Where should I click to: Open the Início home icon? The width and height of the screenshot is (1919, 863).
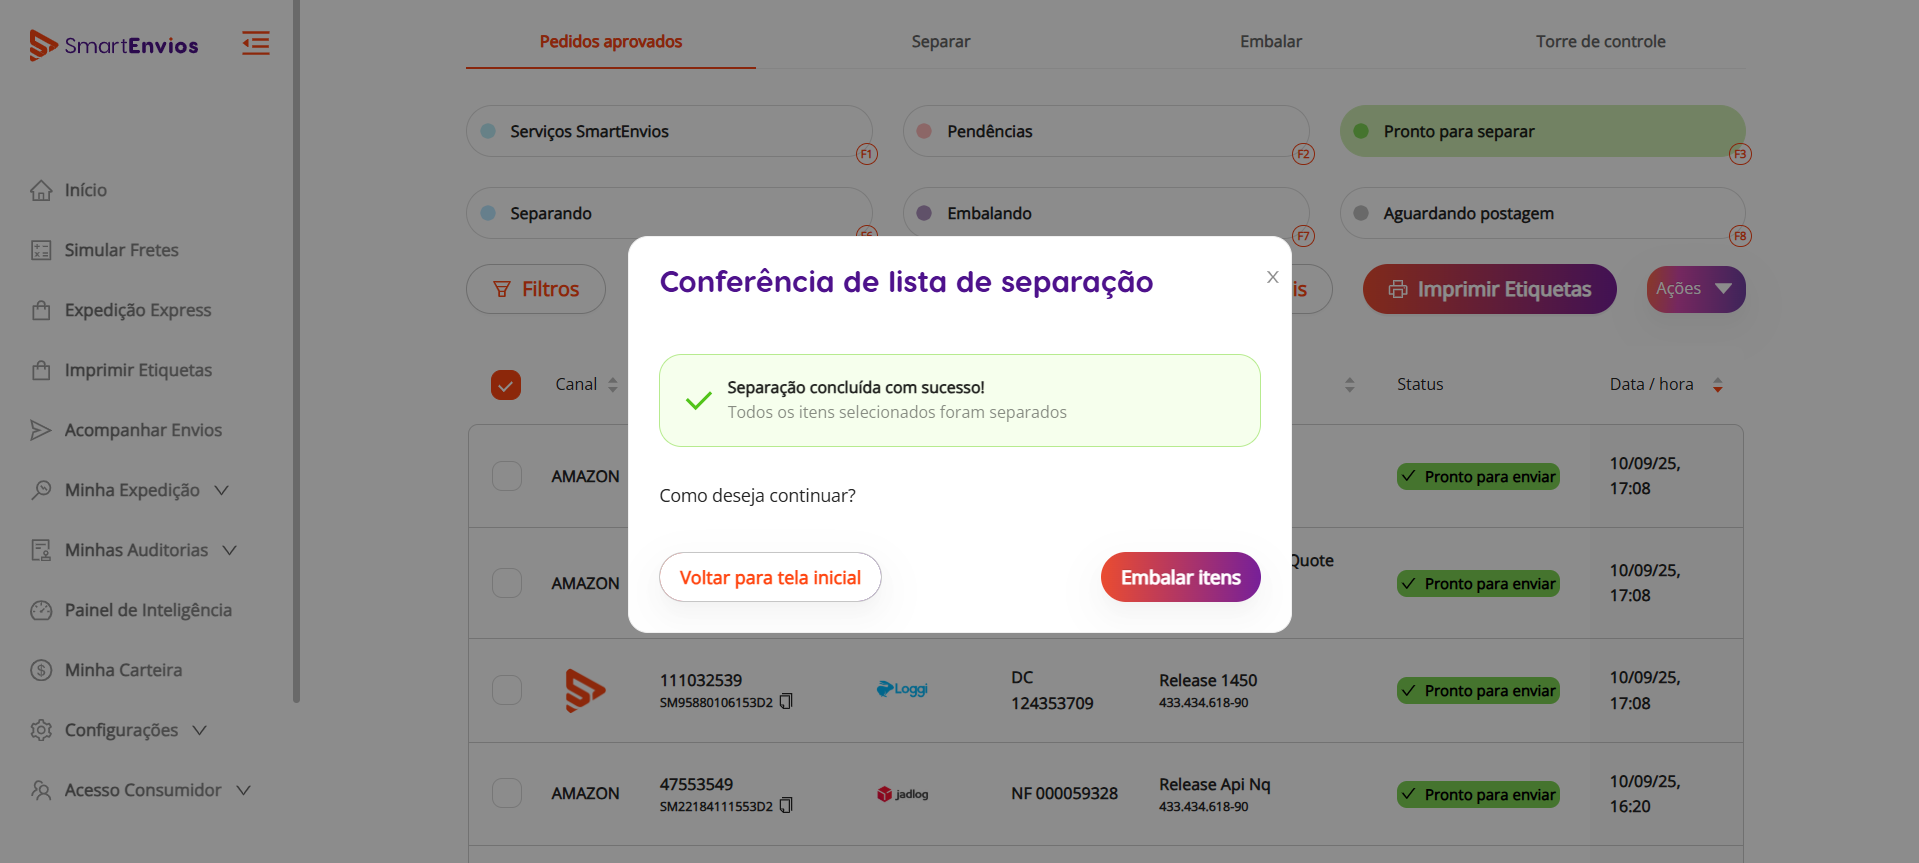click(x=41, y=190)
